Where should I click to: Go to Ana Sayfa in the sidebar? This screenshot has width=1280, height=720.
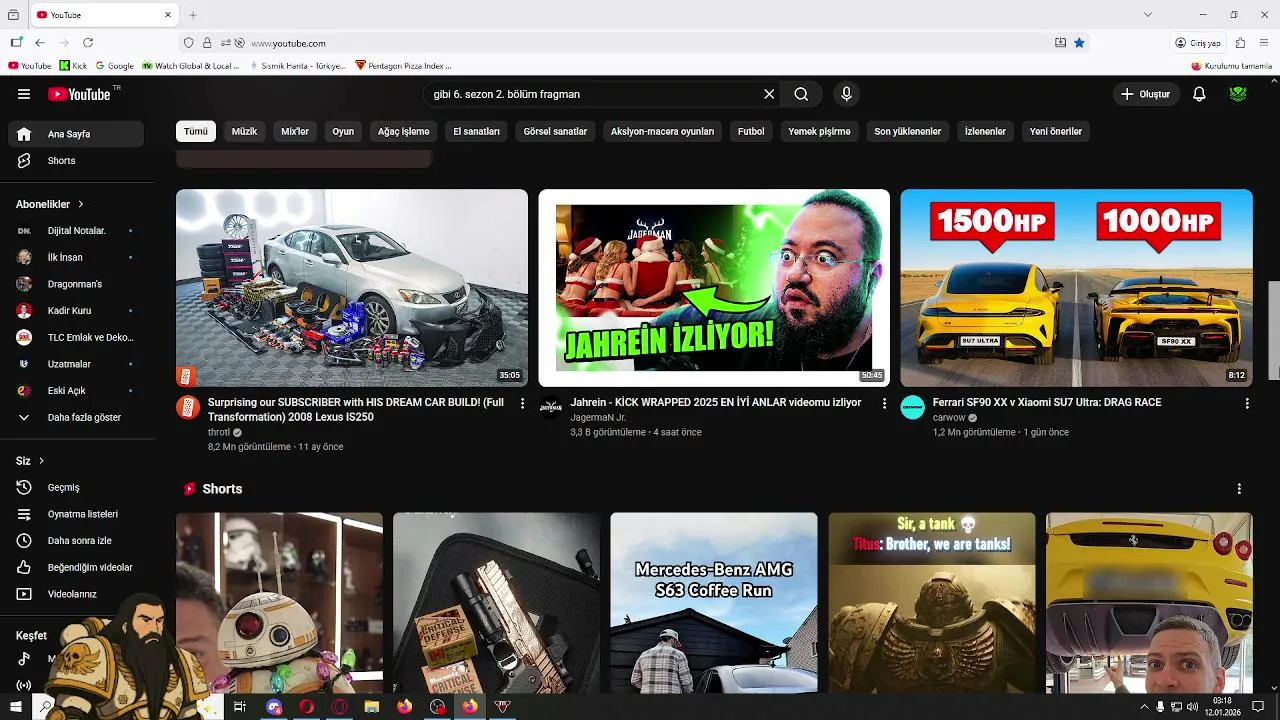(76, 134)
